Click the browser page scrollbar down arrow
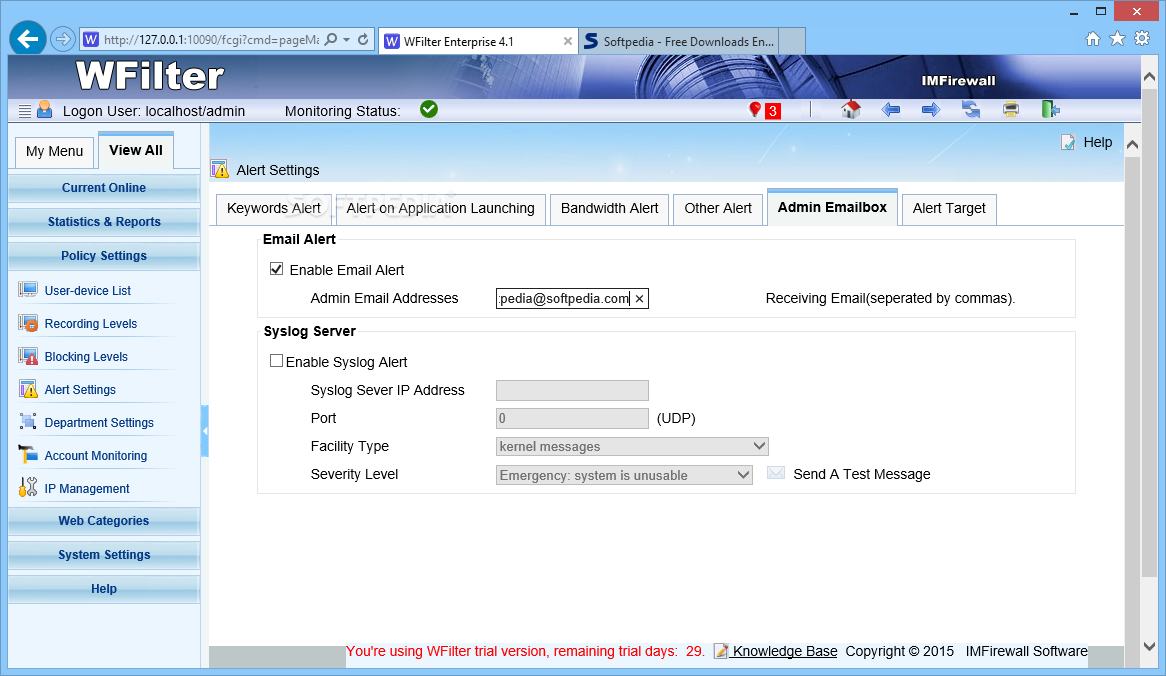Screen dimensions: 1166x676 coord(1149,646)
